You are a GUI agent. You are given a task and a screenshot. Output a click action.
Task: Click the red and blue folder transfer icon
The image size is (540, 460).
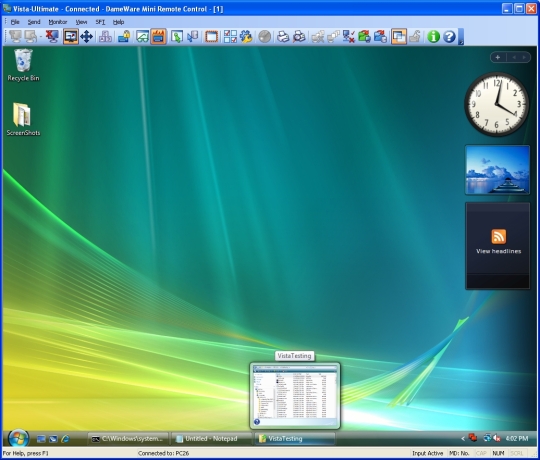381,36
